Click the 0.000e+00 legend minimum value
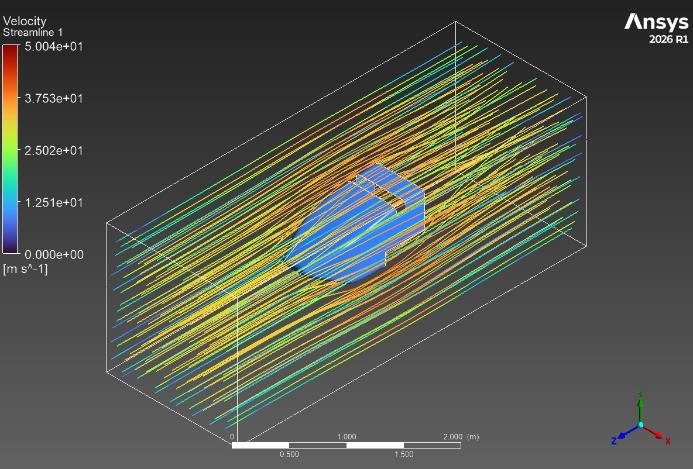Screen dimensions: 693x469 [53, 254]
